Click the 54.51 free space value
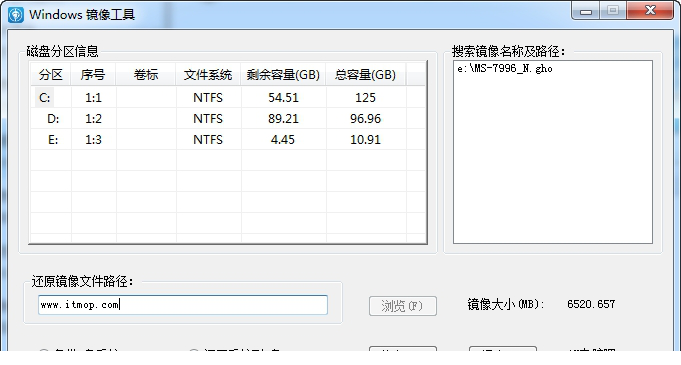The image size is (681, 365). tap(283, 97)
